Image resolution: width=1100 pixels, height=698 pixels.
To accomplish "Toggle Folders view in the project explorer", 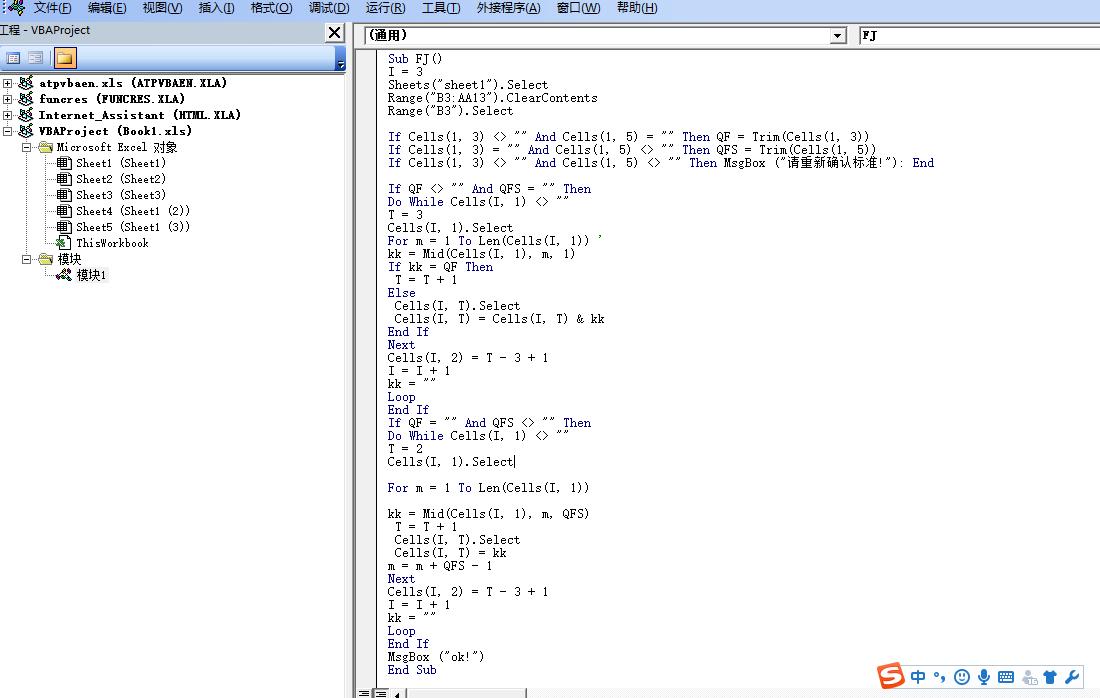I will 65,58.
